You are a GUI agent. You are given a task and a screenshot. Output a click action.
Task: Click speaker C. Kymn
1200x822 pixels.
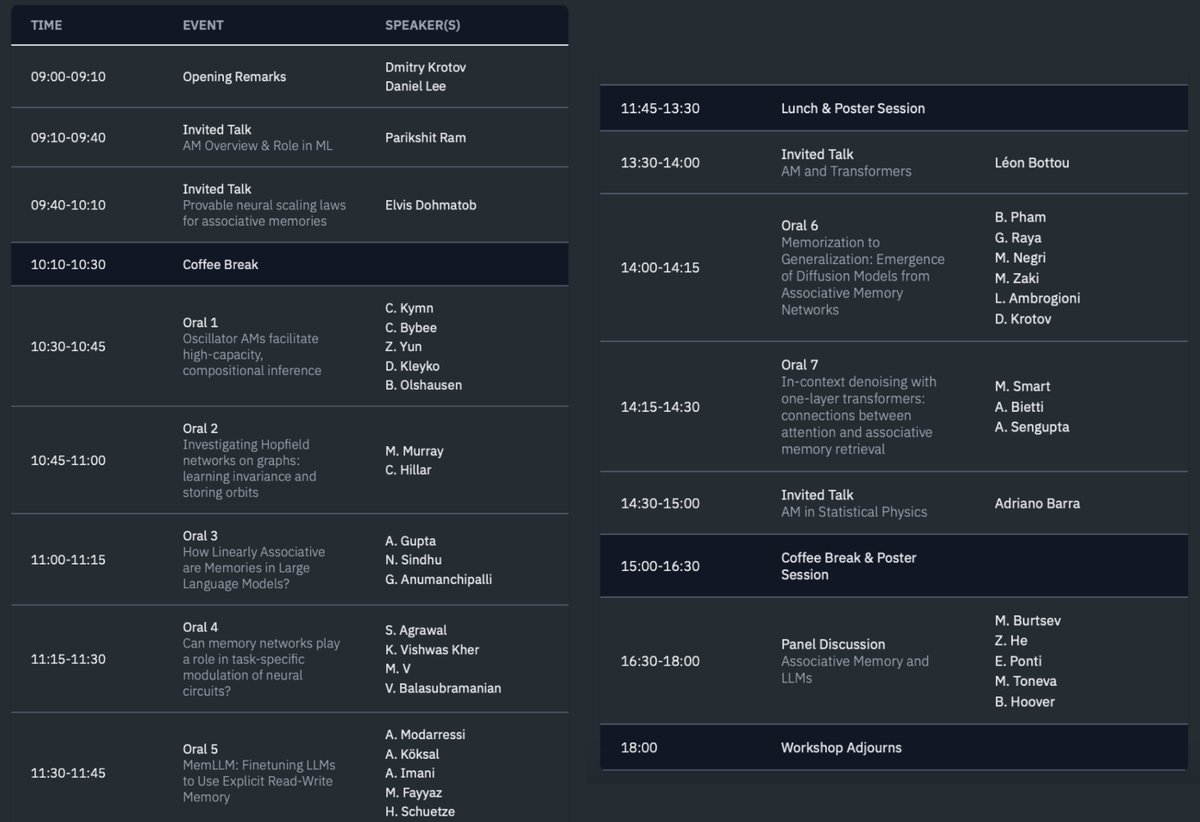pyautogui.click(x=410, y=308)
